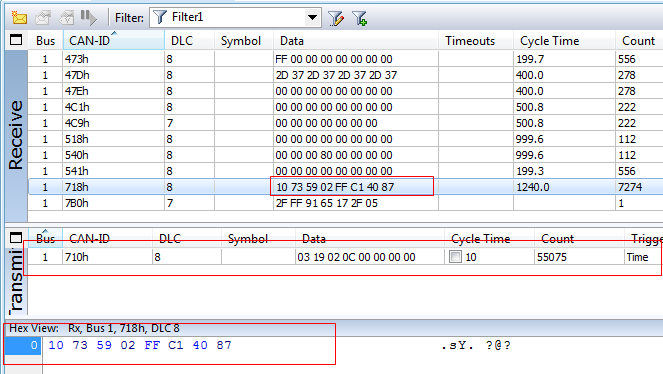The width and height of the screenshot is (663, 374).
Task: Click hex byte FF in Hex View
Action: point(152,345)
